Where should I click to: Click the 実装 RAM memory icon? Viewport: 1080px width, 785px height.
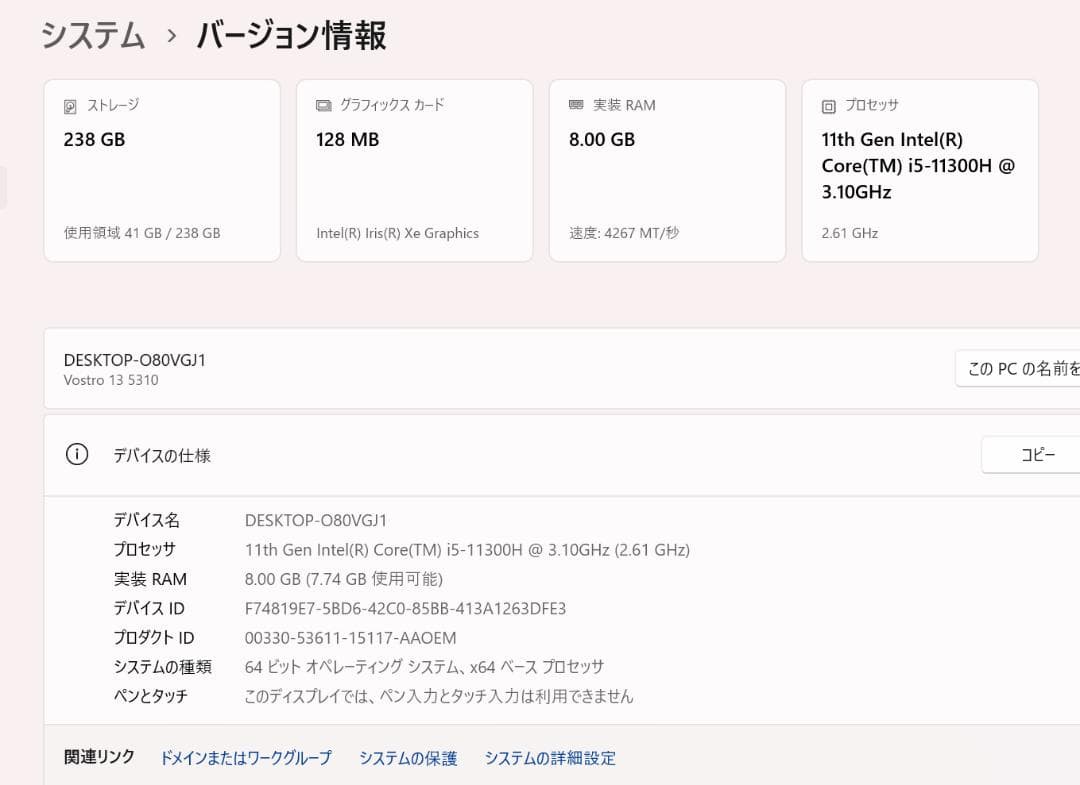575,104
